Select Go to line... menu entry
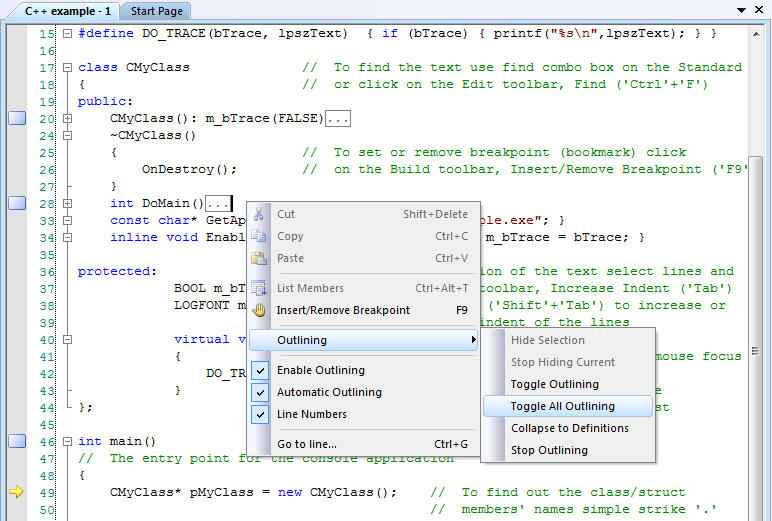The image size is (772, 521). pyautogui.click(x=363, y=444)
